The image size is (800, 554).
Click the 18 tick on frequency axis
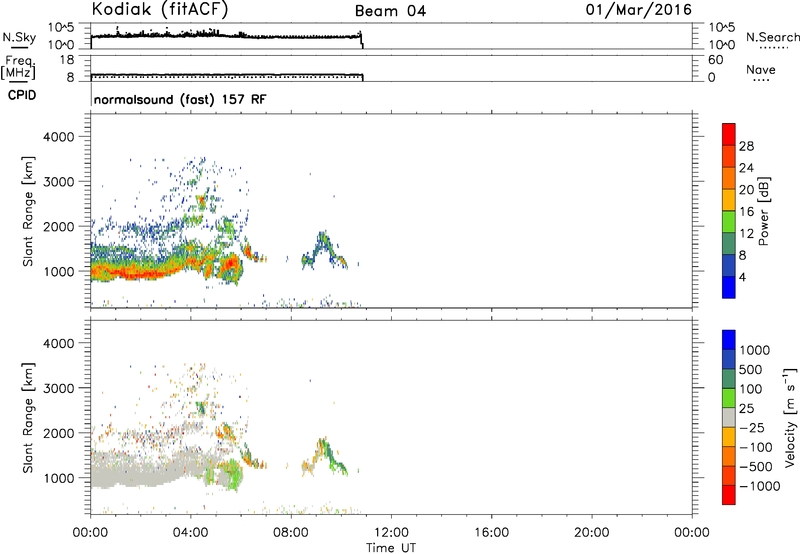click(66, 60)
